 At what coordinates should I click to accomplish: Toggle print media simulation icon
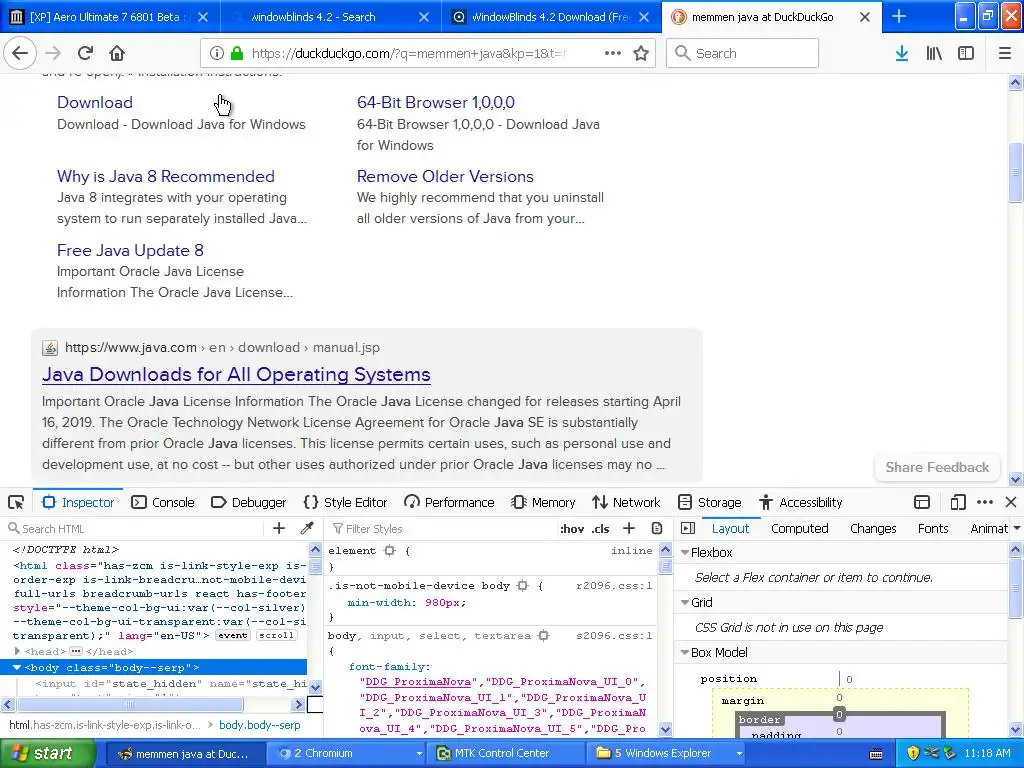pyautogui.click(x=657, y=528)
